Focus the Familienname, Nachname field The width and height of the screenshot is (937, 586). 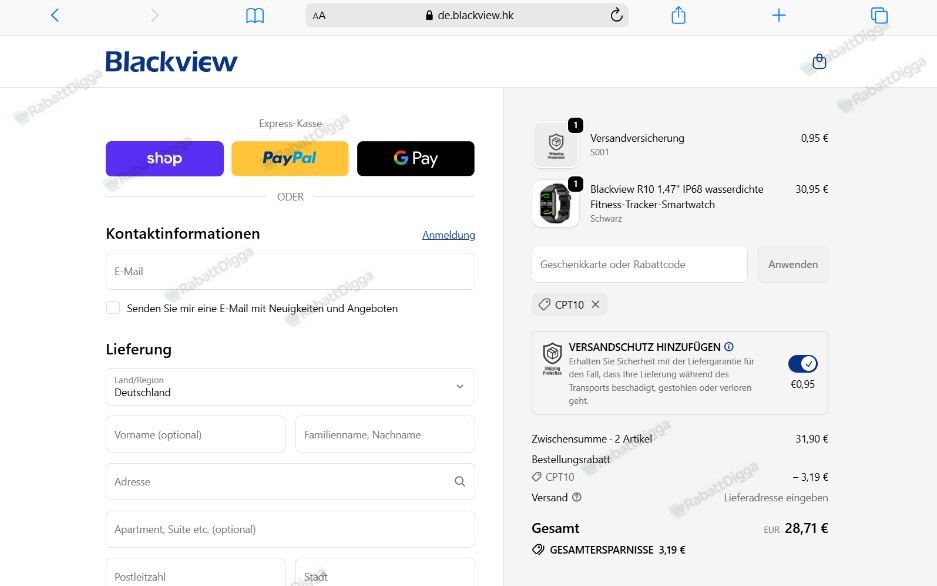(385, 434)
